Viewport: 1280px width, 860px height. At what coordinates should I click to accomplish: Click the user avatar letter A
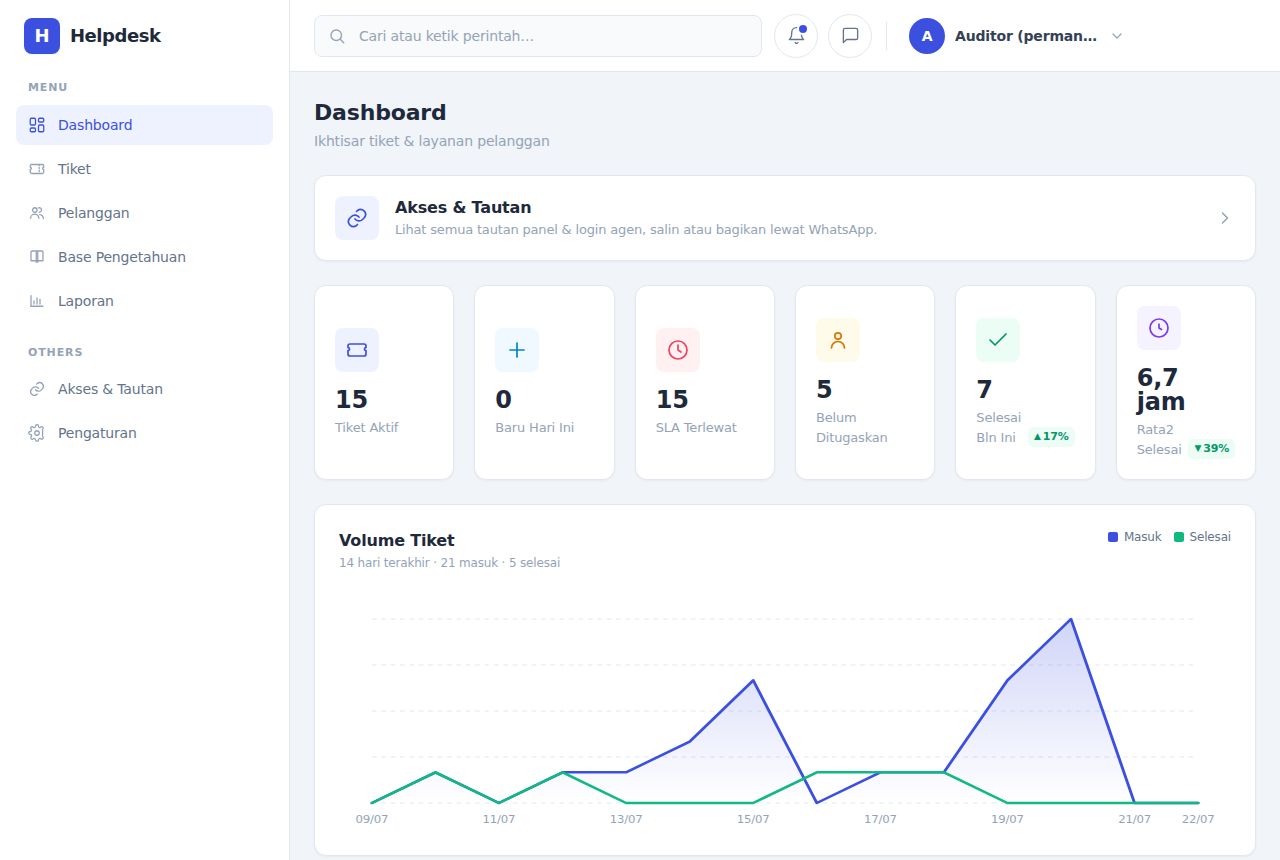(x=927, y=36)
